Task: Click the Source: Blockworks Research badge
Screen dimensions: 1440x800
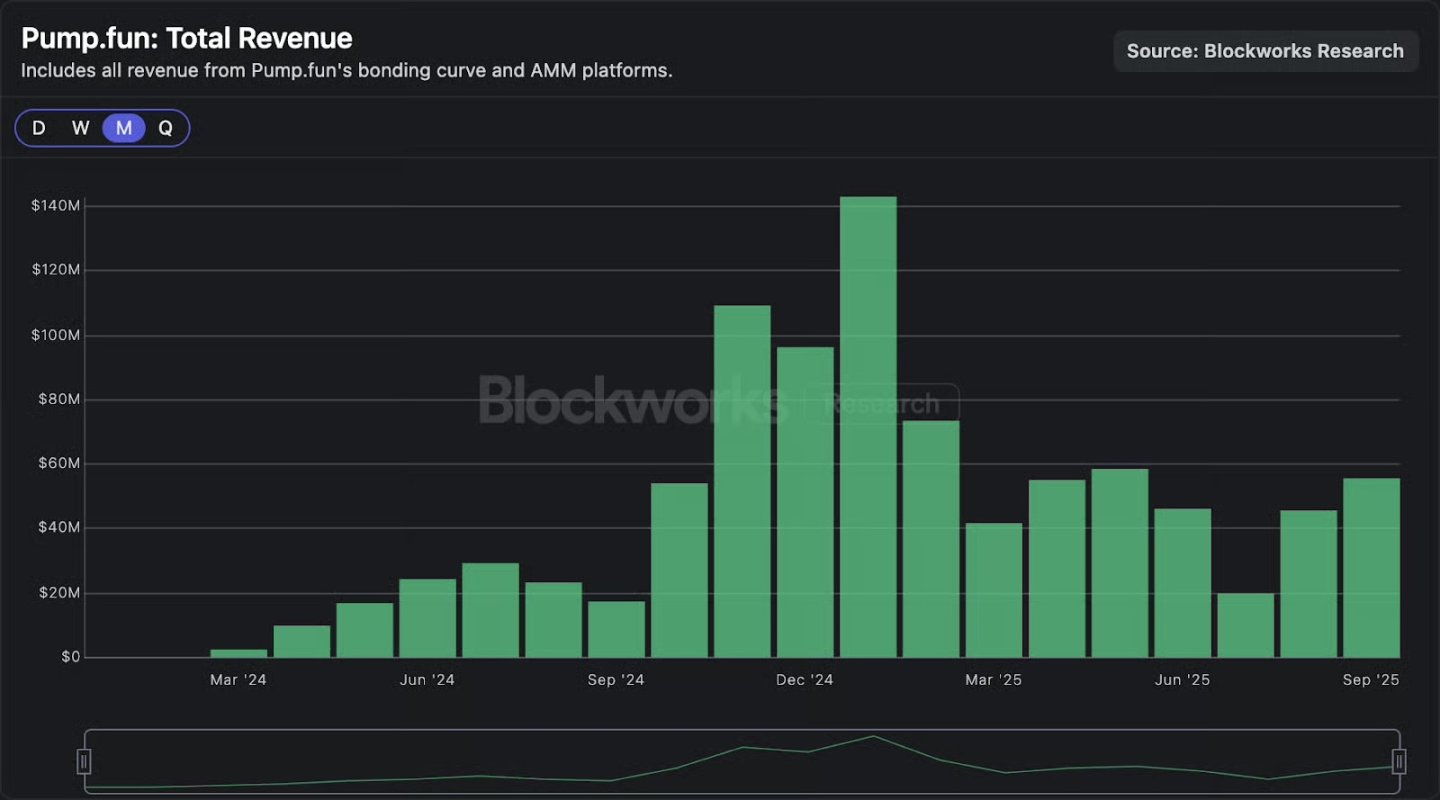Action: [x=1265, y=51]
